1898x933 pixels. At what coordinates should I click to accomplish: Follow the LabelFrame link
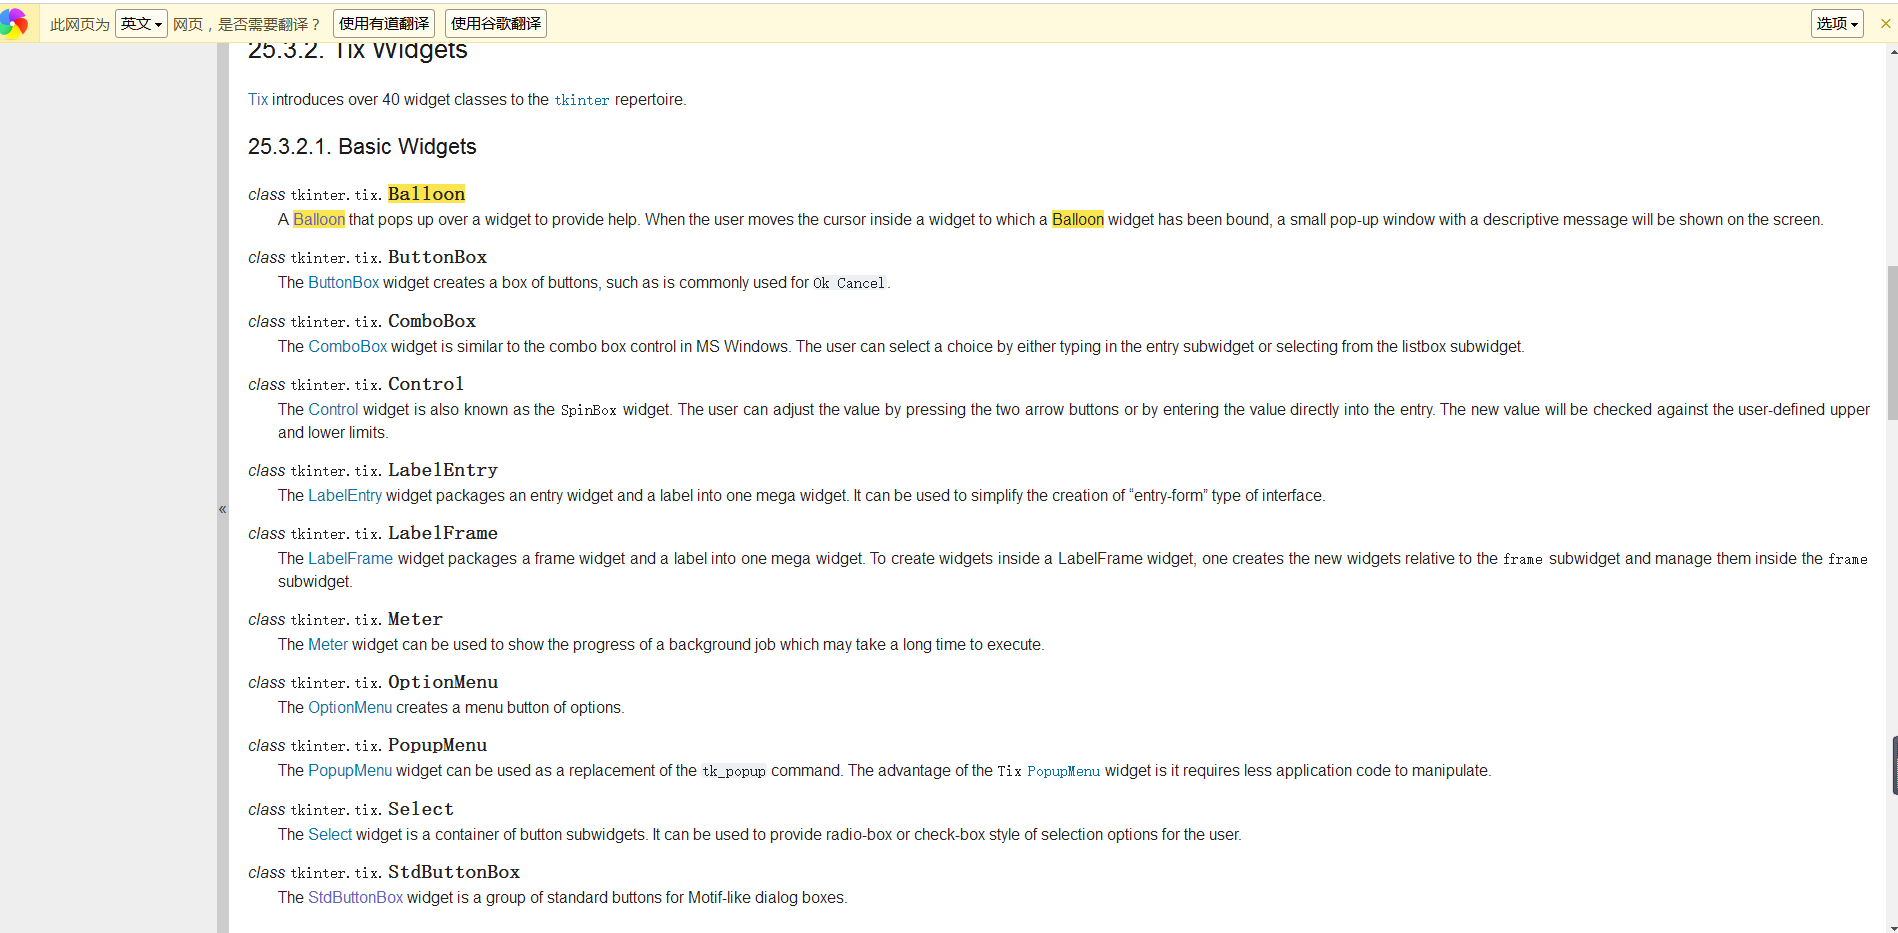(x=350, y=559)
